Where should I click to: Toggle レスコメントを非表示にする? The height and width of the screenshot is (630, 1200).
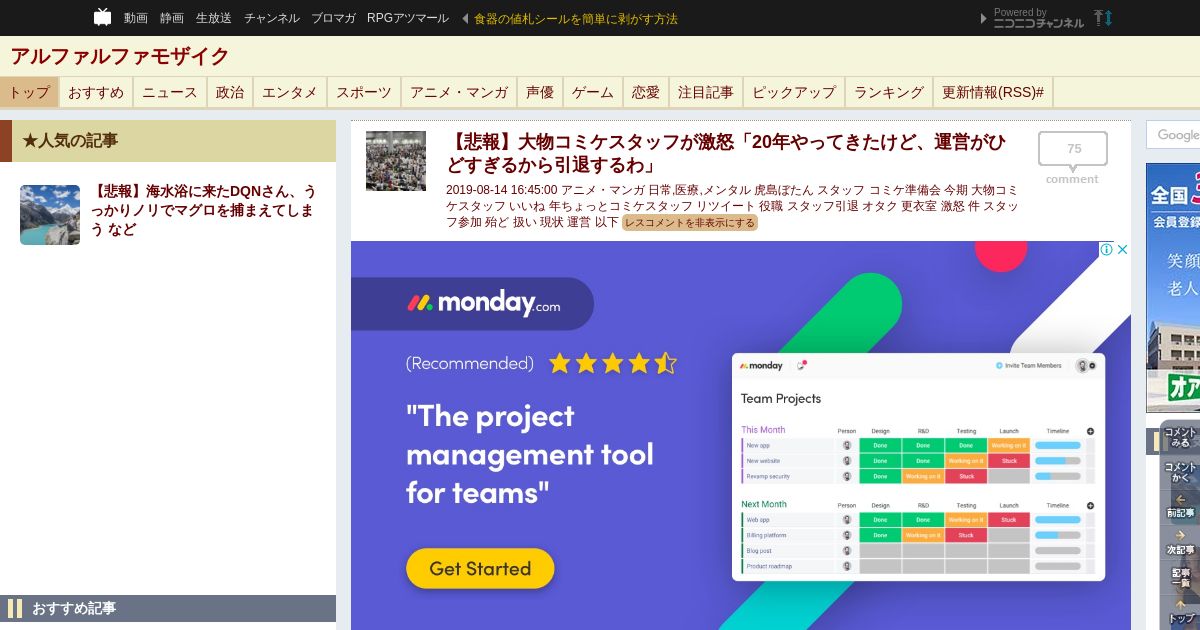[690, 222]
